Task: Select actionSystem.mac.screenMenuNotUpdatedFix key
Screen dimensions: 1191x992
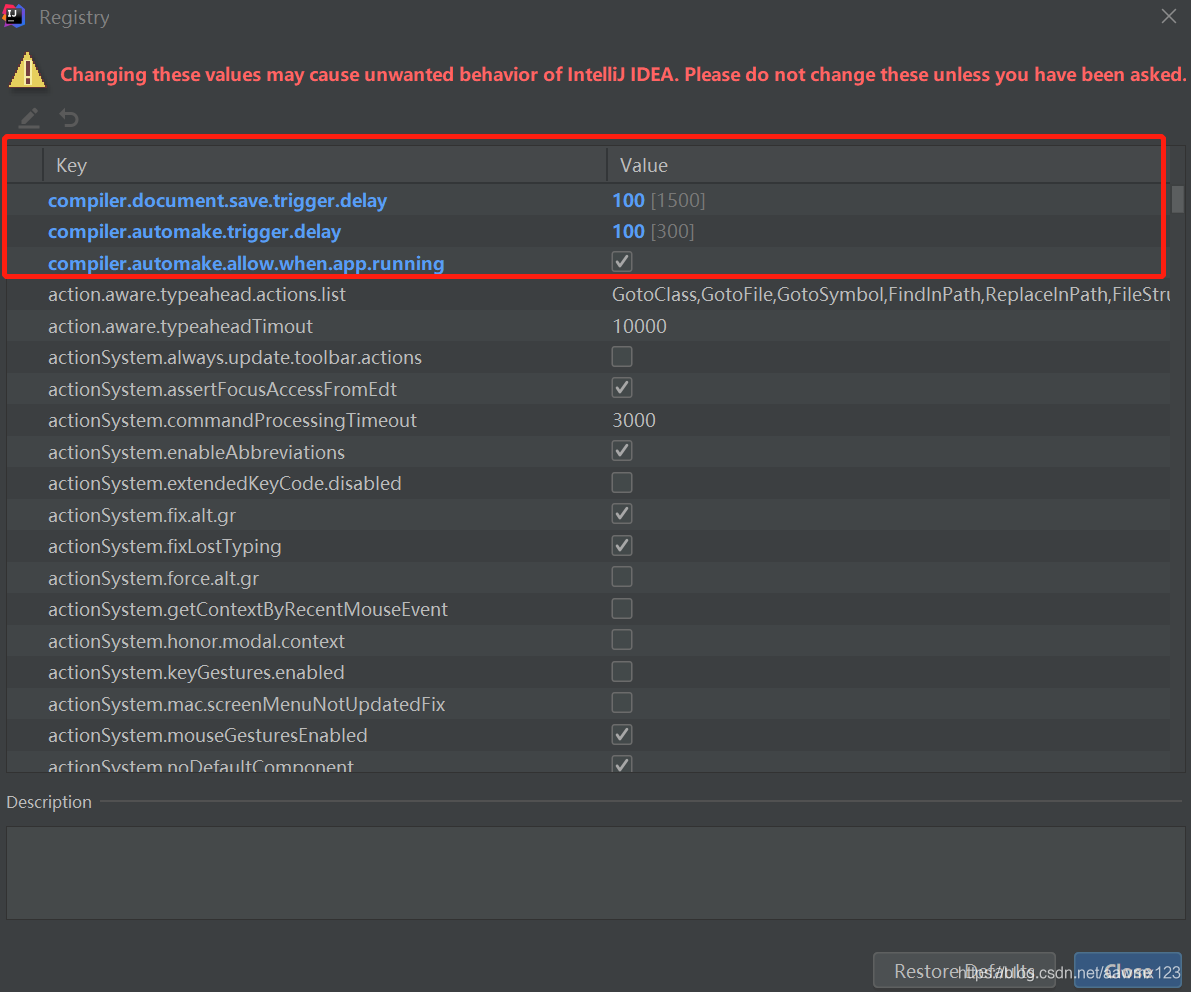Action: pyautogui.click(x=246, y=705)
